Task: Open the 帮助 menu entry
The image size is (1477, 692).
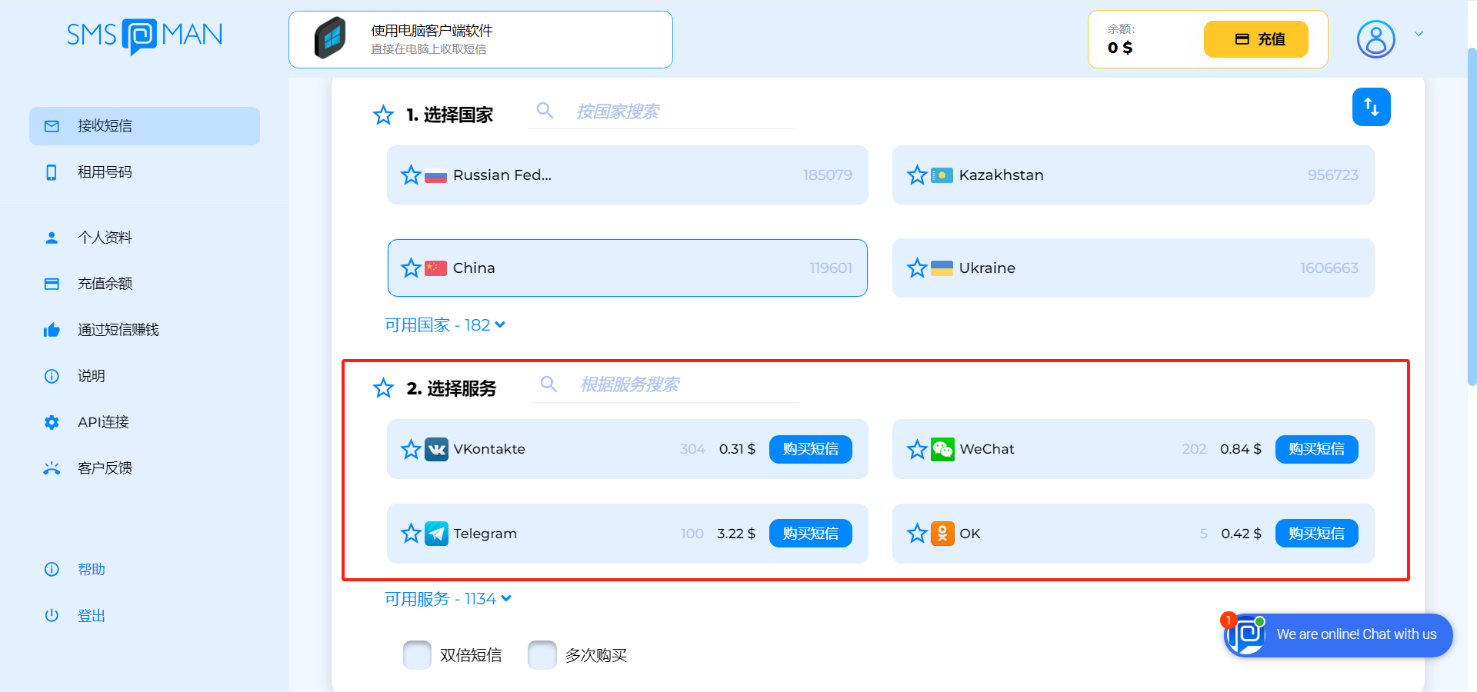Action: [90, 568]
